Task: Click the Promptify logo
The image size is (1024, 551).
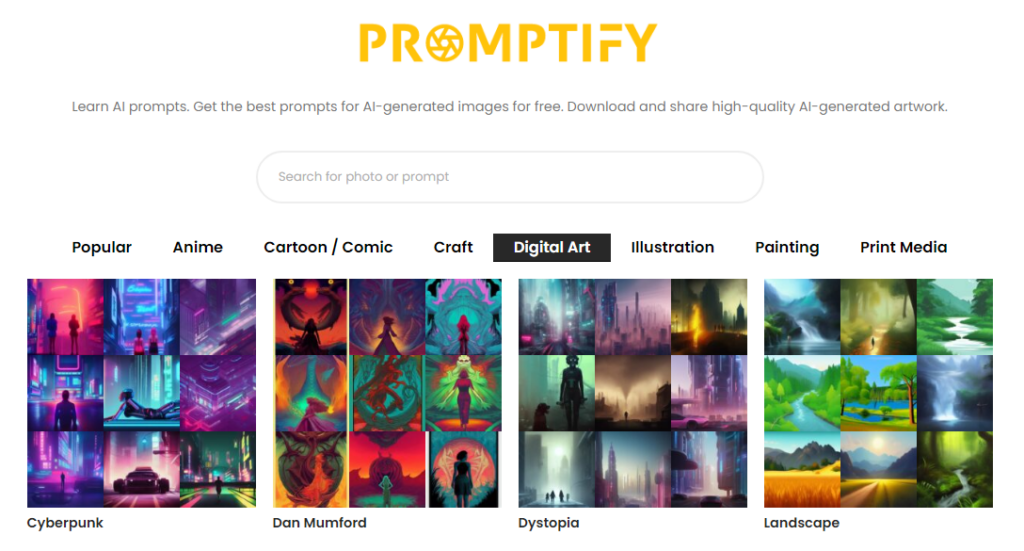Action: click(507, 42)
